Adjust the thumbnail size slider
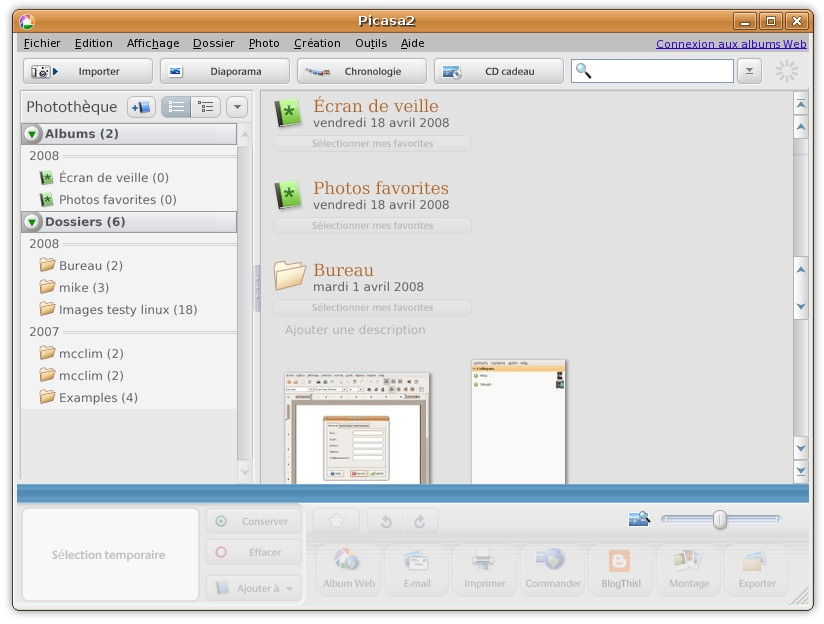This screenshot has width=824, height=624. click(718, 520)
